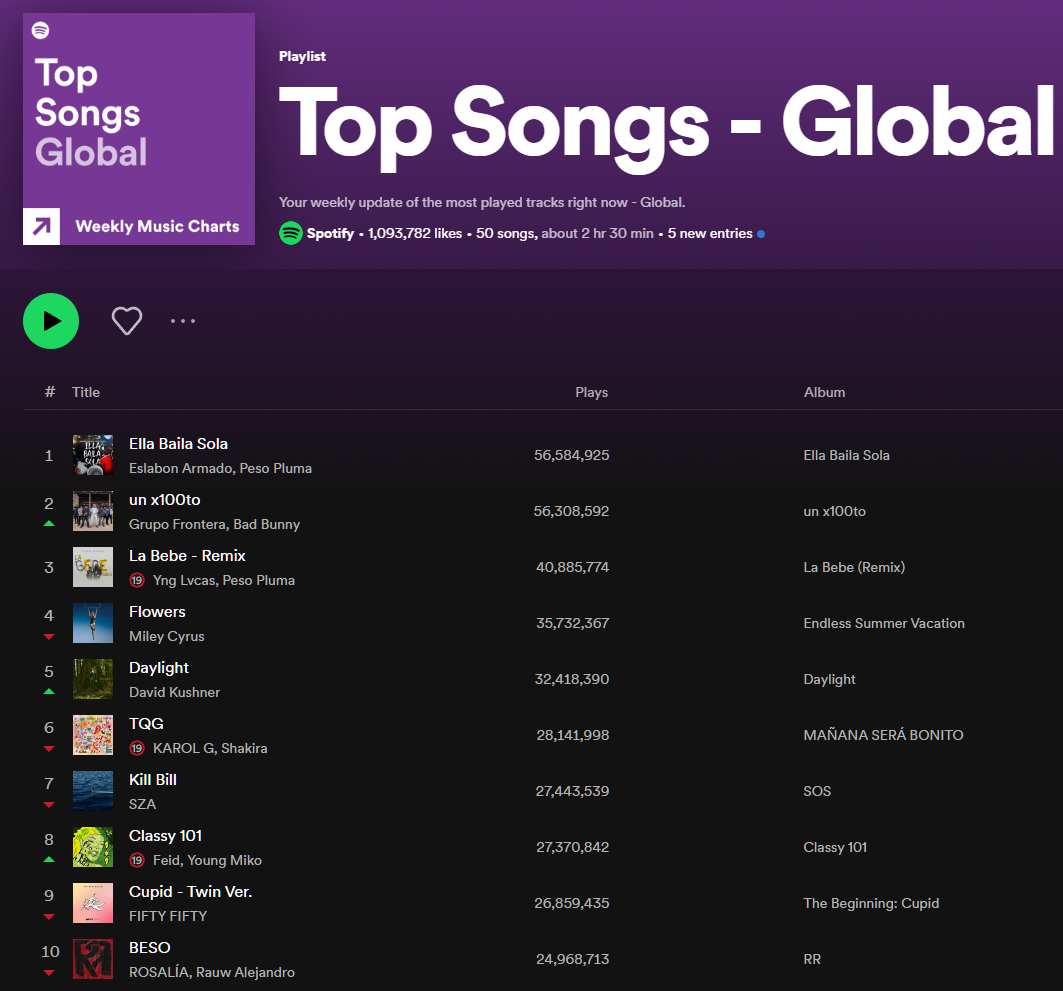Open the MAÑANA SERÁ BONITO album
Screen dimensions: 1063x991
(883, 735)
